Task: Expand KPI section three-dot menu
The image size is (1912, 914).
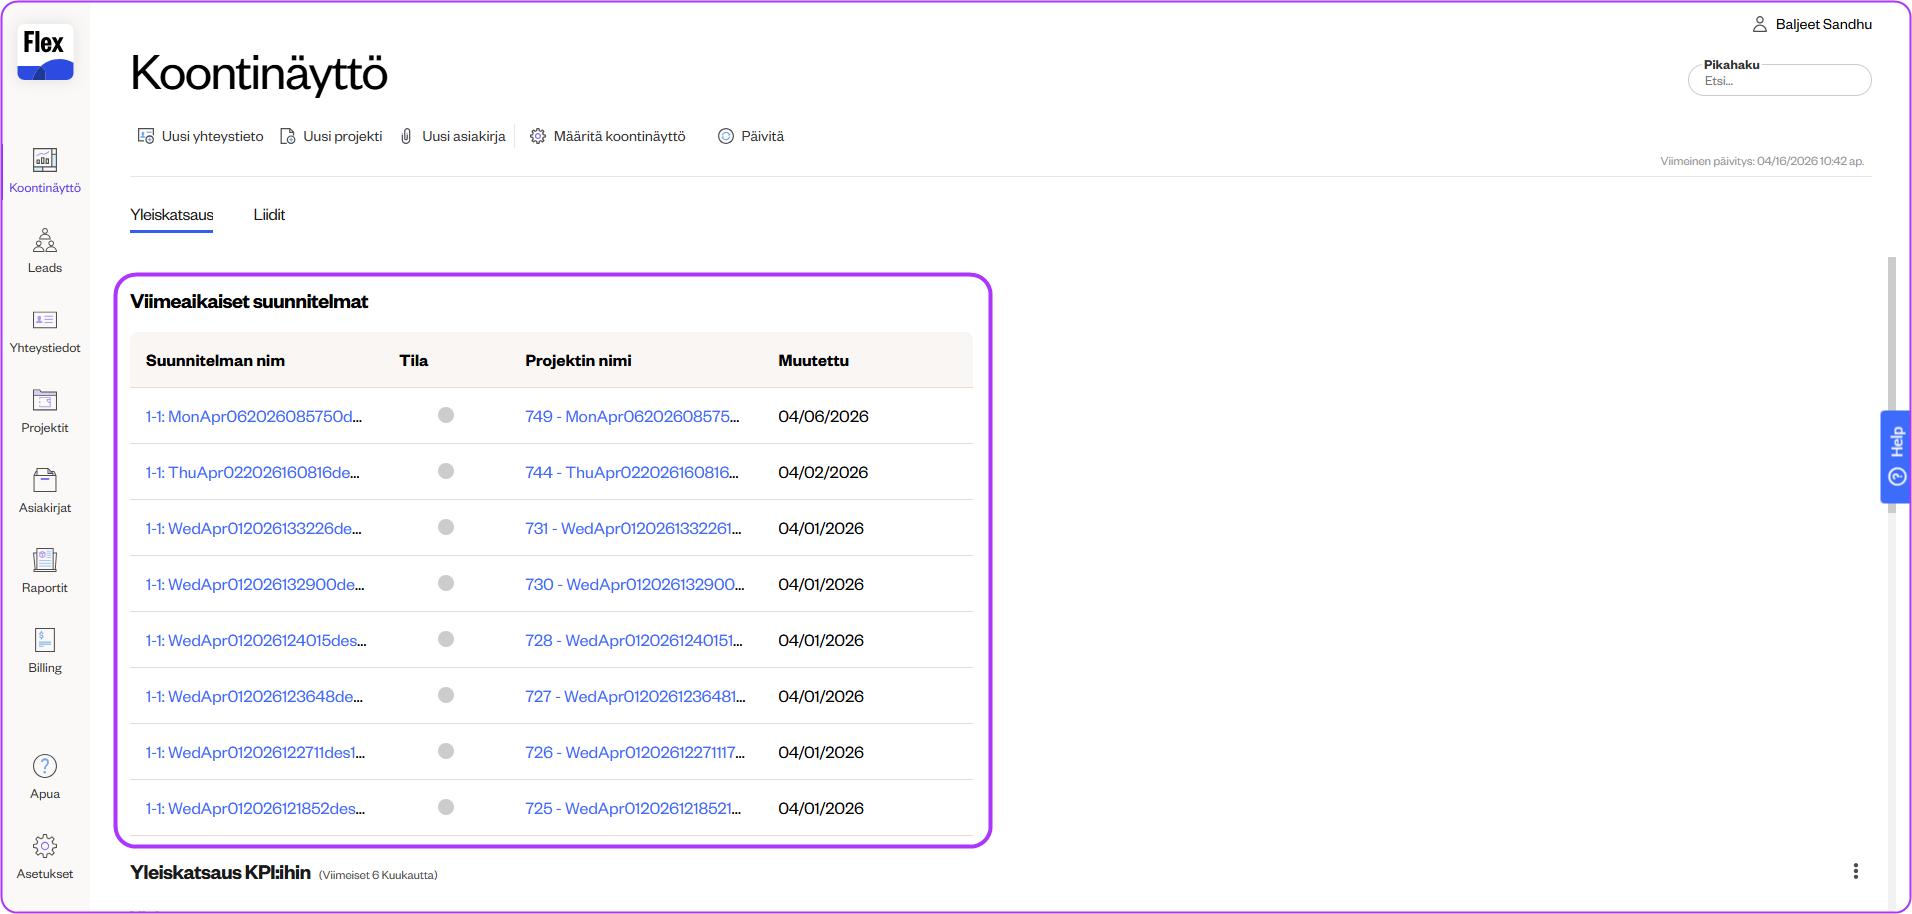Action: click(x=1855, y=871)
